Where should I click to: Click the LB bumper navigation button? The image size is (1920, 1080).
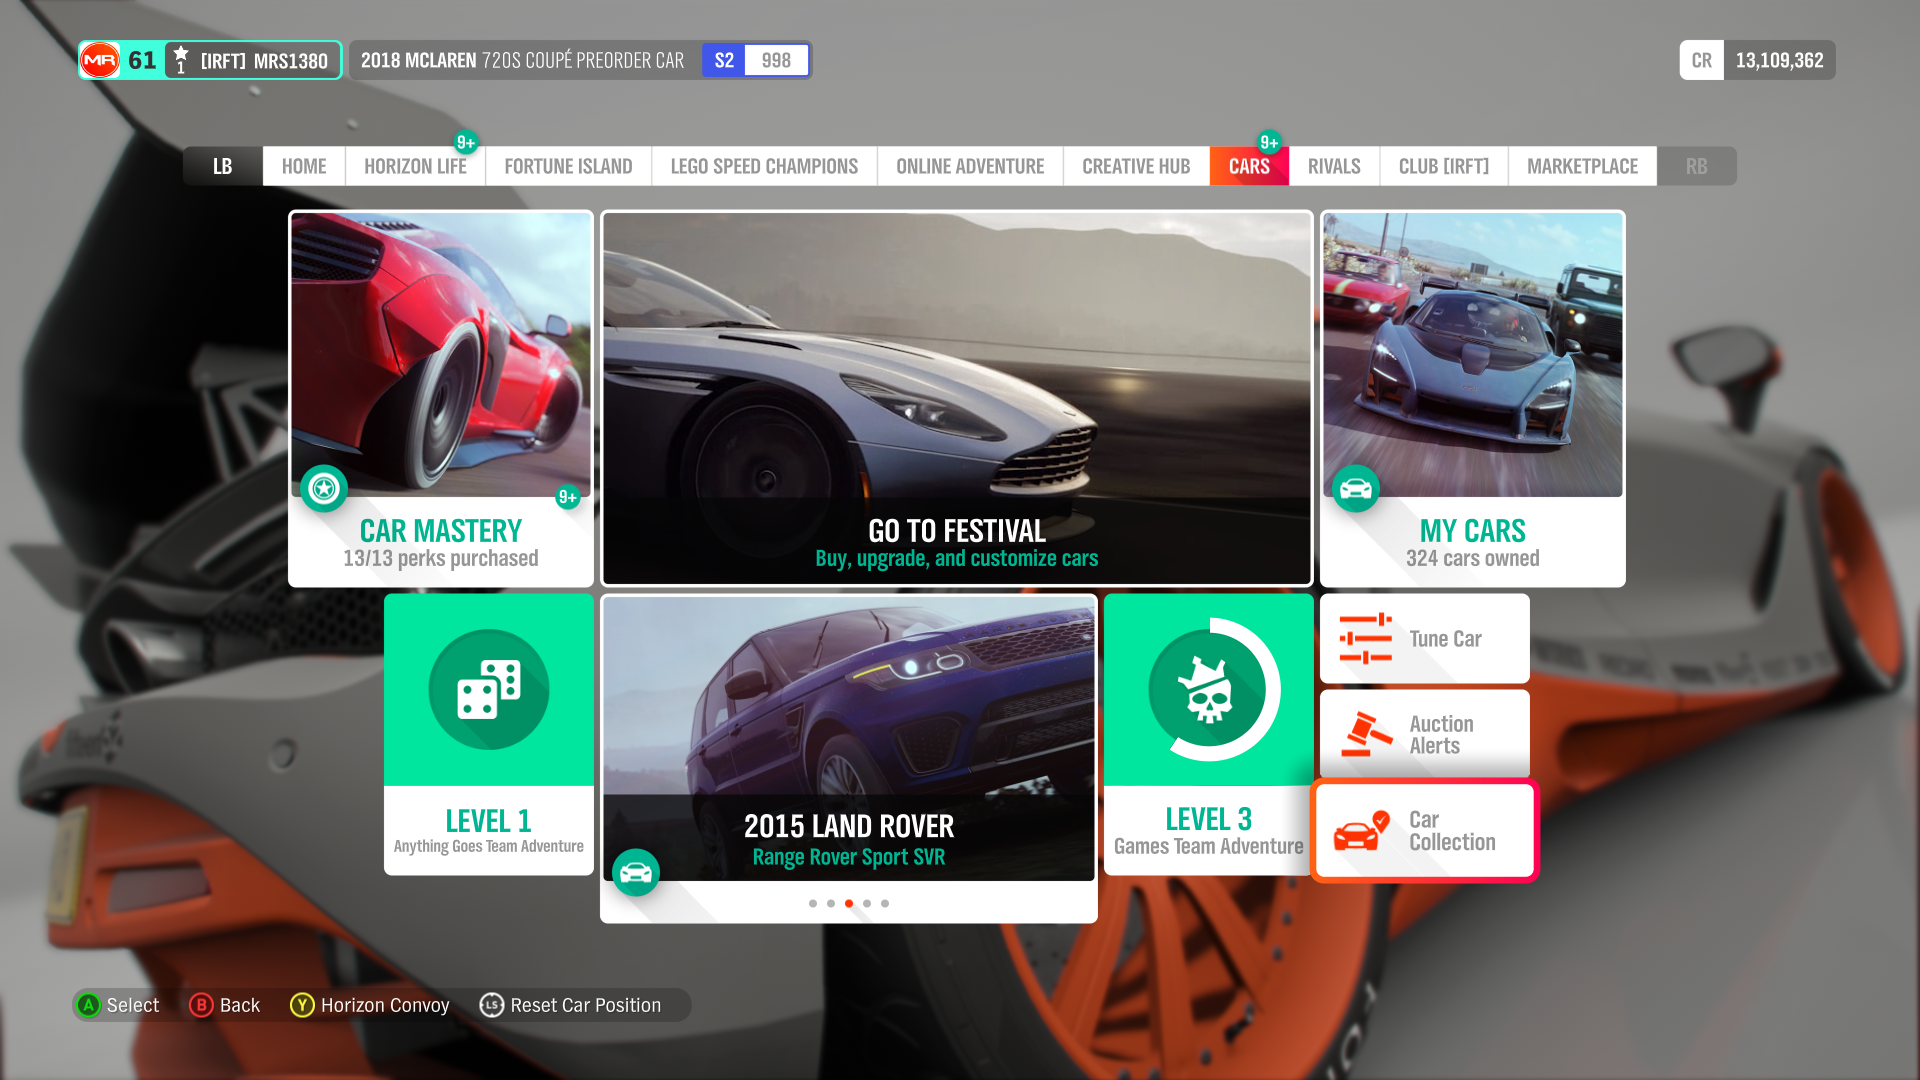click(222, 166)
